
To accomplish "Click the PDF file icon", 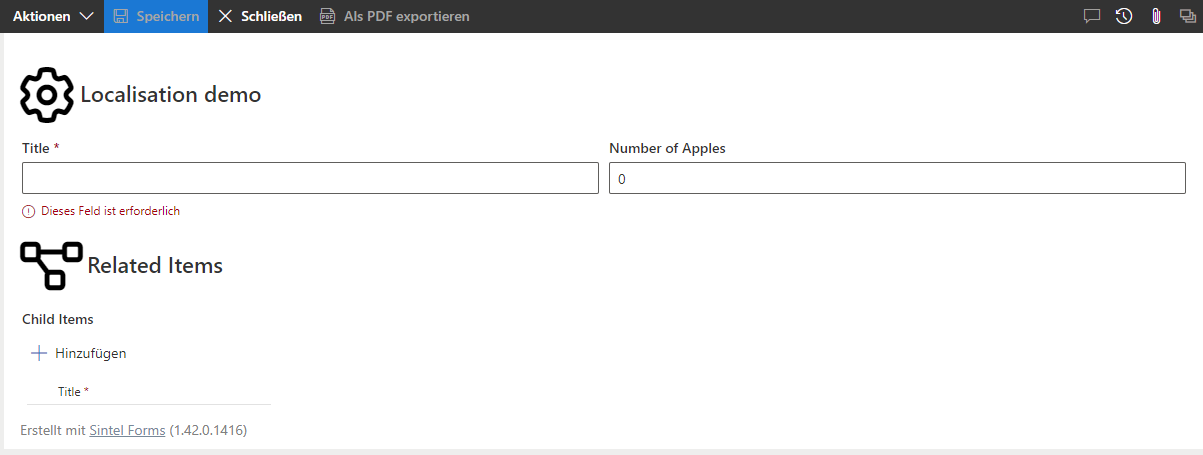I will (x=327, y=16).
